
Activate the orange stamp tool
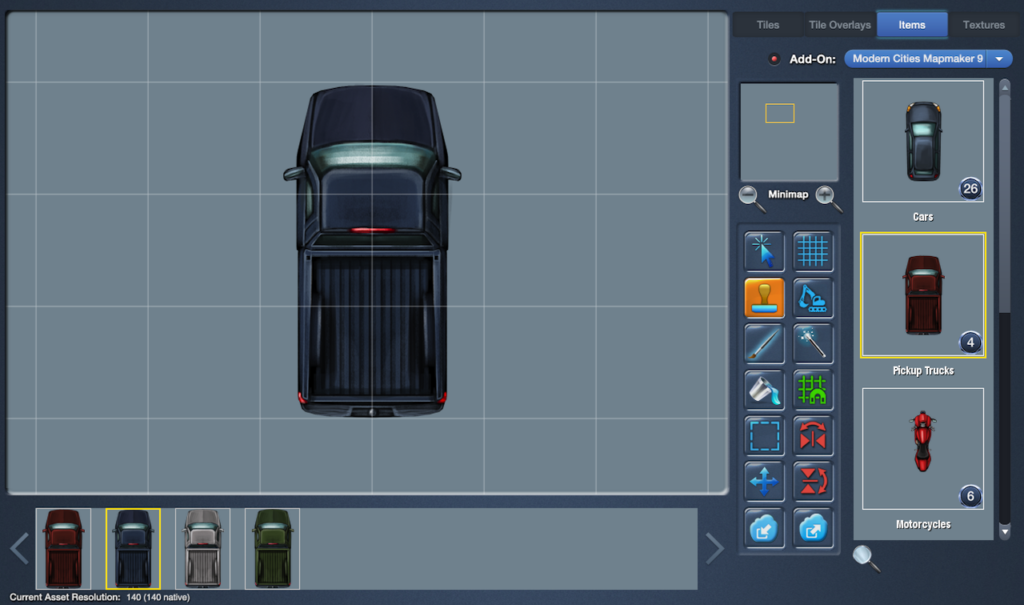(764, 298)
